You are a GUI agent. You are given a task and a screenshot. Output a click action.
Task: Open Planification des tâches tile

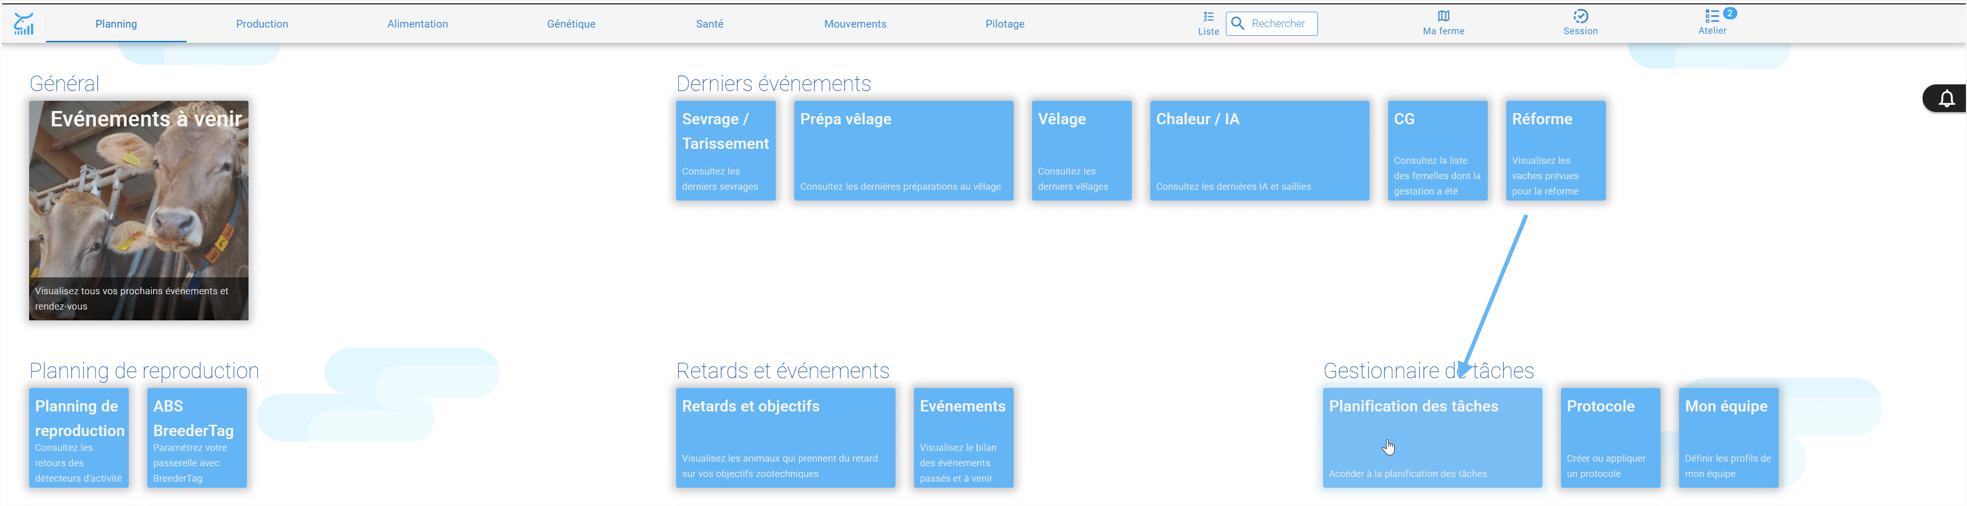1433,438
